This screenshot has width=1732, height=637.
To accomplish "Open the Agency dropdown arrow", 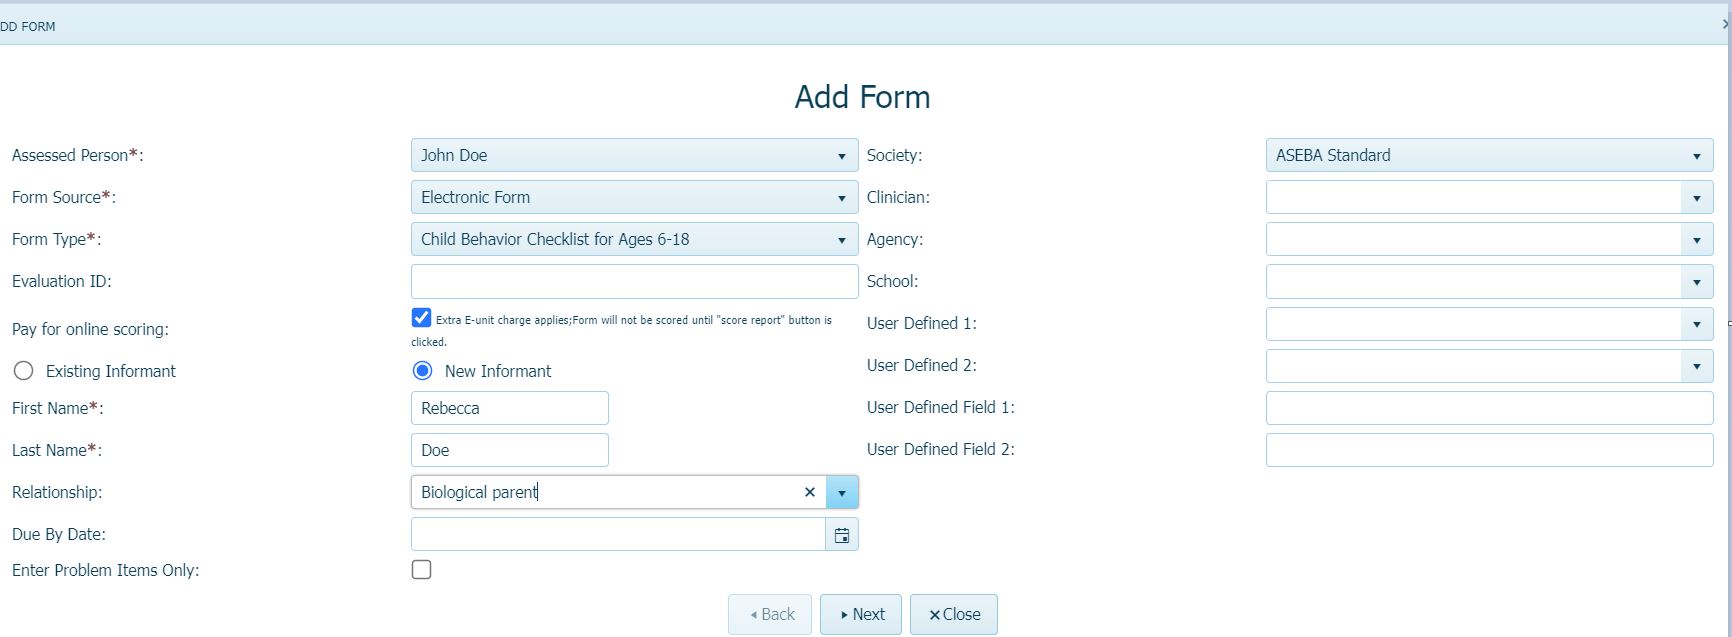I will click(x=1696, y=240).
